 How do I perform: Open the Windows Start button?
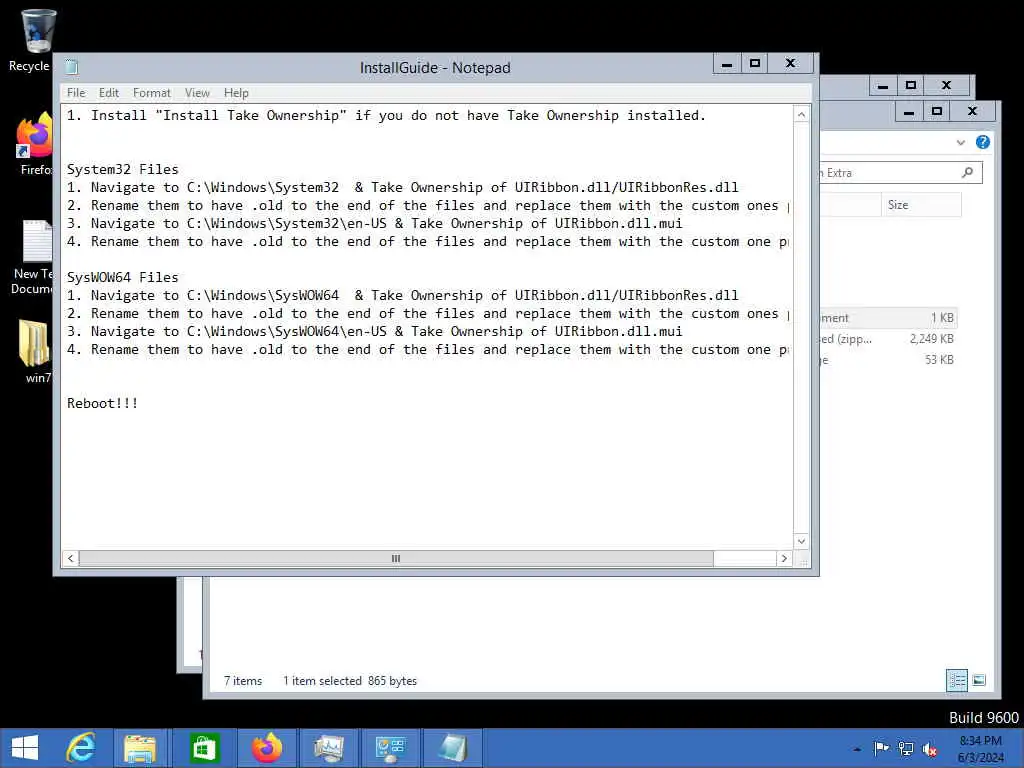pos(25,748)
